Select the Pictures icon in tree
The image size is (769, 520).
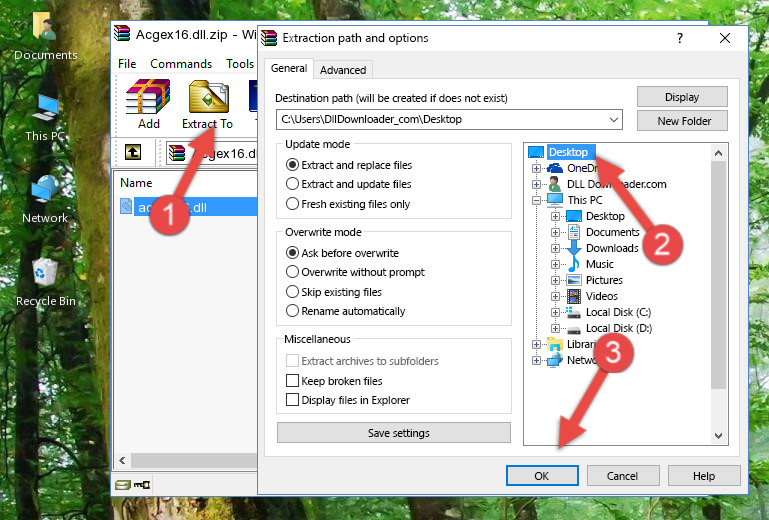click(574, 280)
